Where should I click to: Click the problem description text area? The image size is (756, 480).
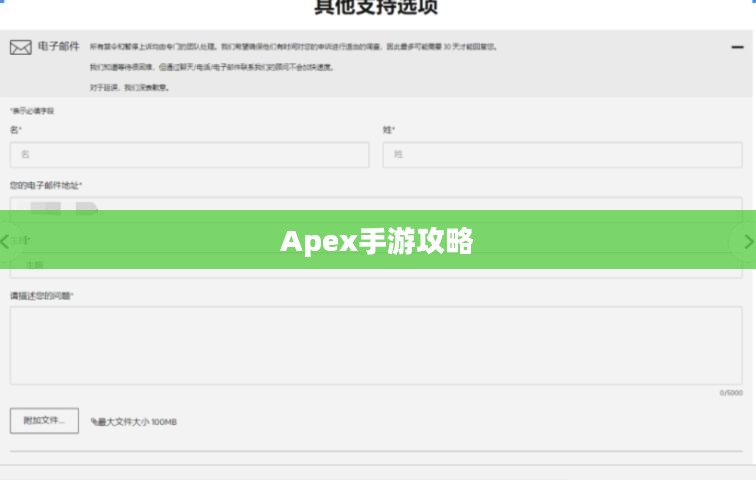tap(376, 346)
